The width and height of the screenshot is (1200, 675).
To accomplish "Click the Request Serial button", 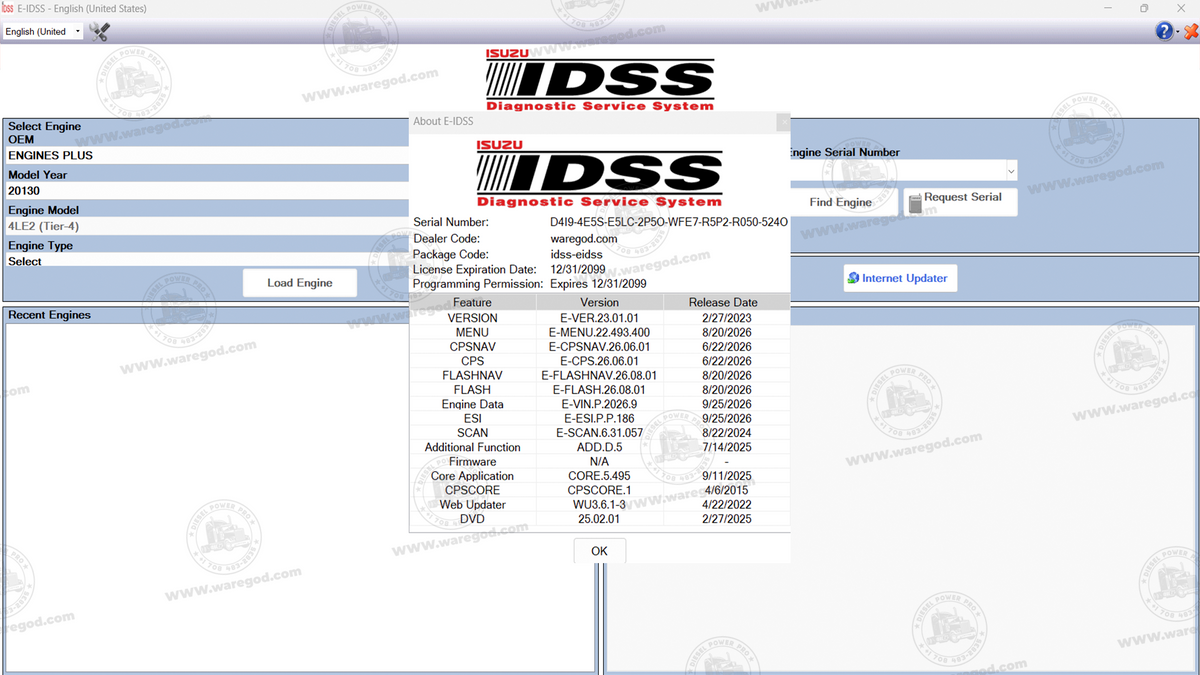I will (961, 202).
